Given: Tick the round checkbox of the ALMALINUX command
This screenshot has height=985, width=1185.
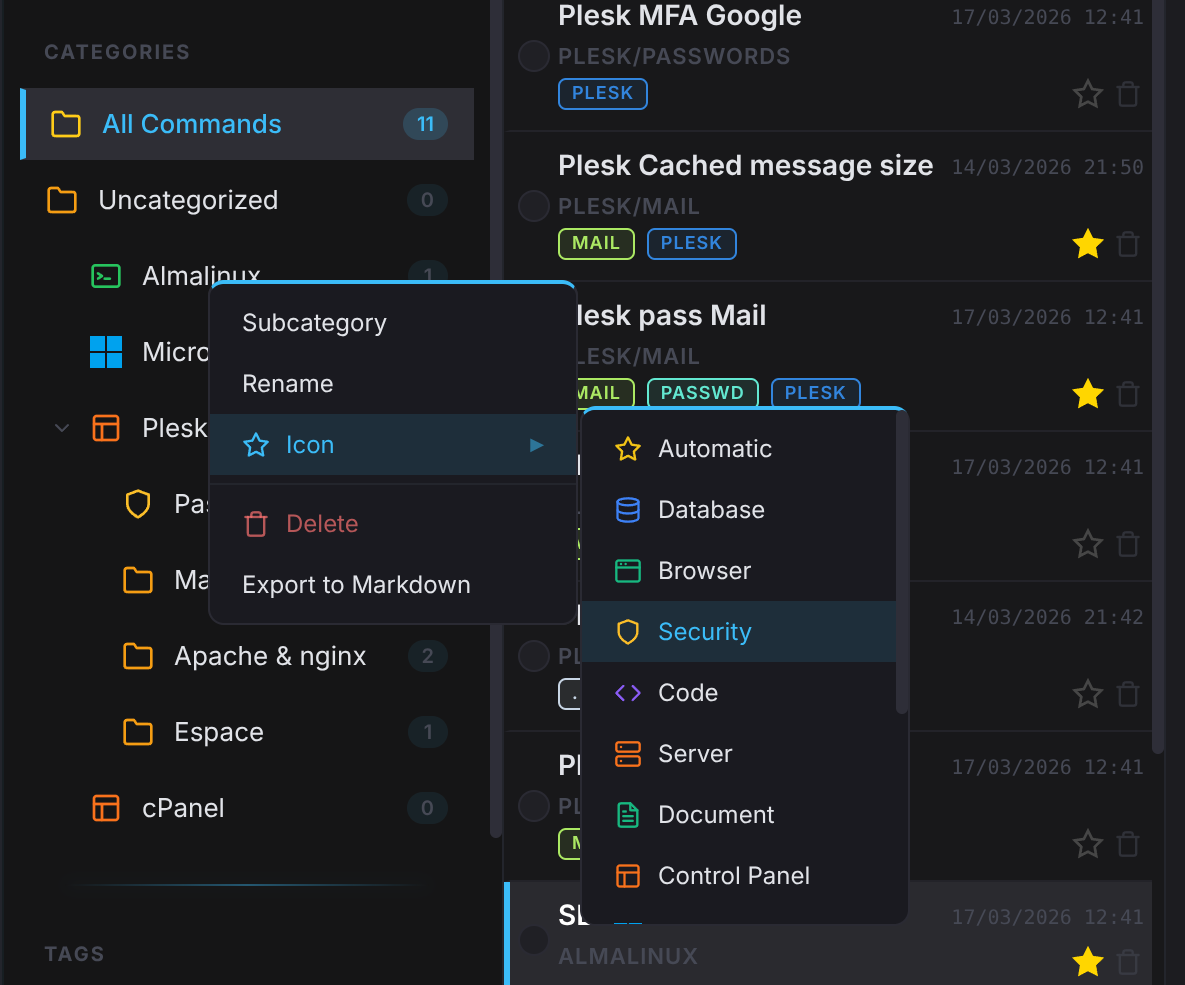Looking at the screenshot, I should pyautogui.click(x=534, y=940).
